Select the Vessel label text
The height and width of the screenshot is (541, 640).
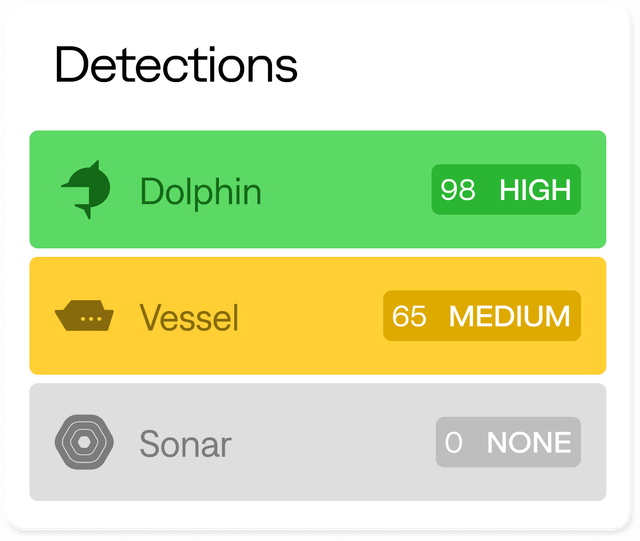pos(189,317)
